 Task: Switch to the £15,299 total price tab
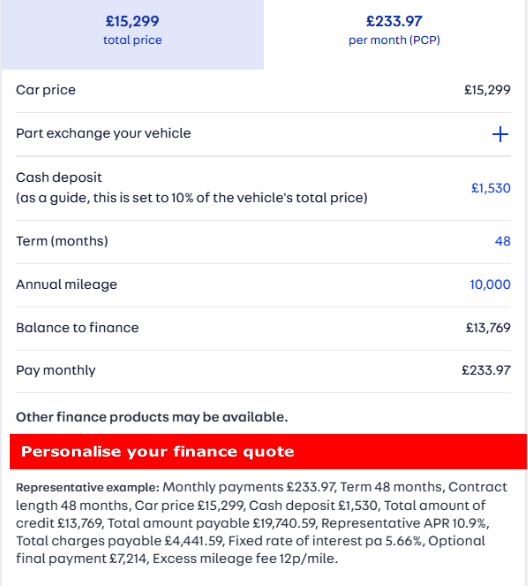tap(132, 35)
